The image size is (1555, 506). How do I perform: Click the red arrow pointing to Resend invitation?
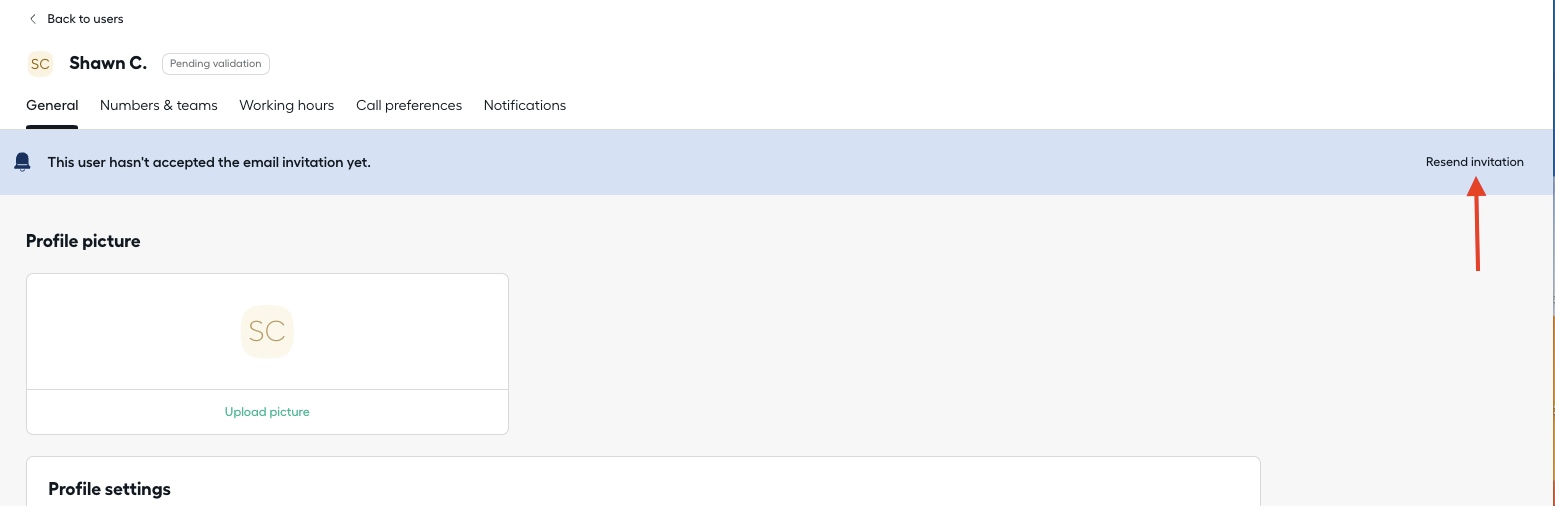coord(1477,224)
